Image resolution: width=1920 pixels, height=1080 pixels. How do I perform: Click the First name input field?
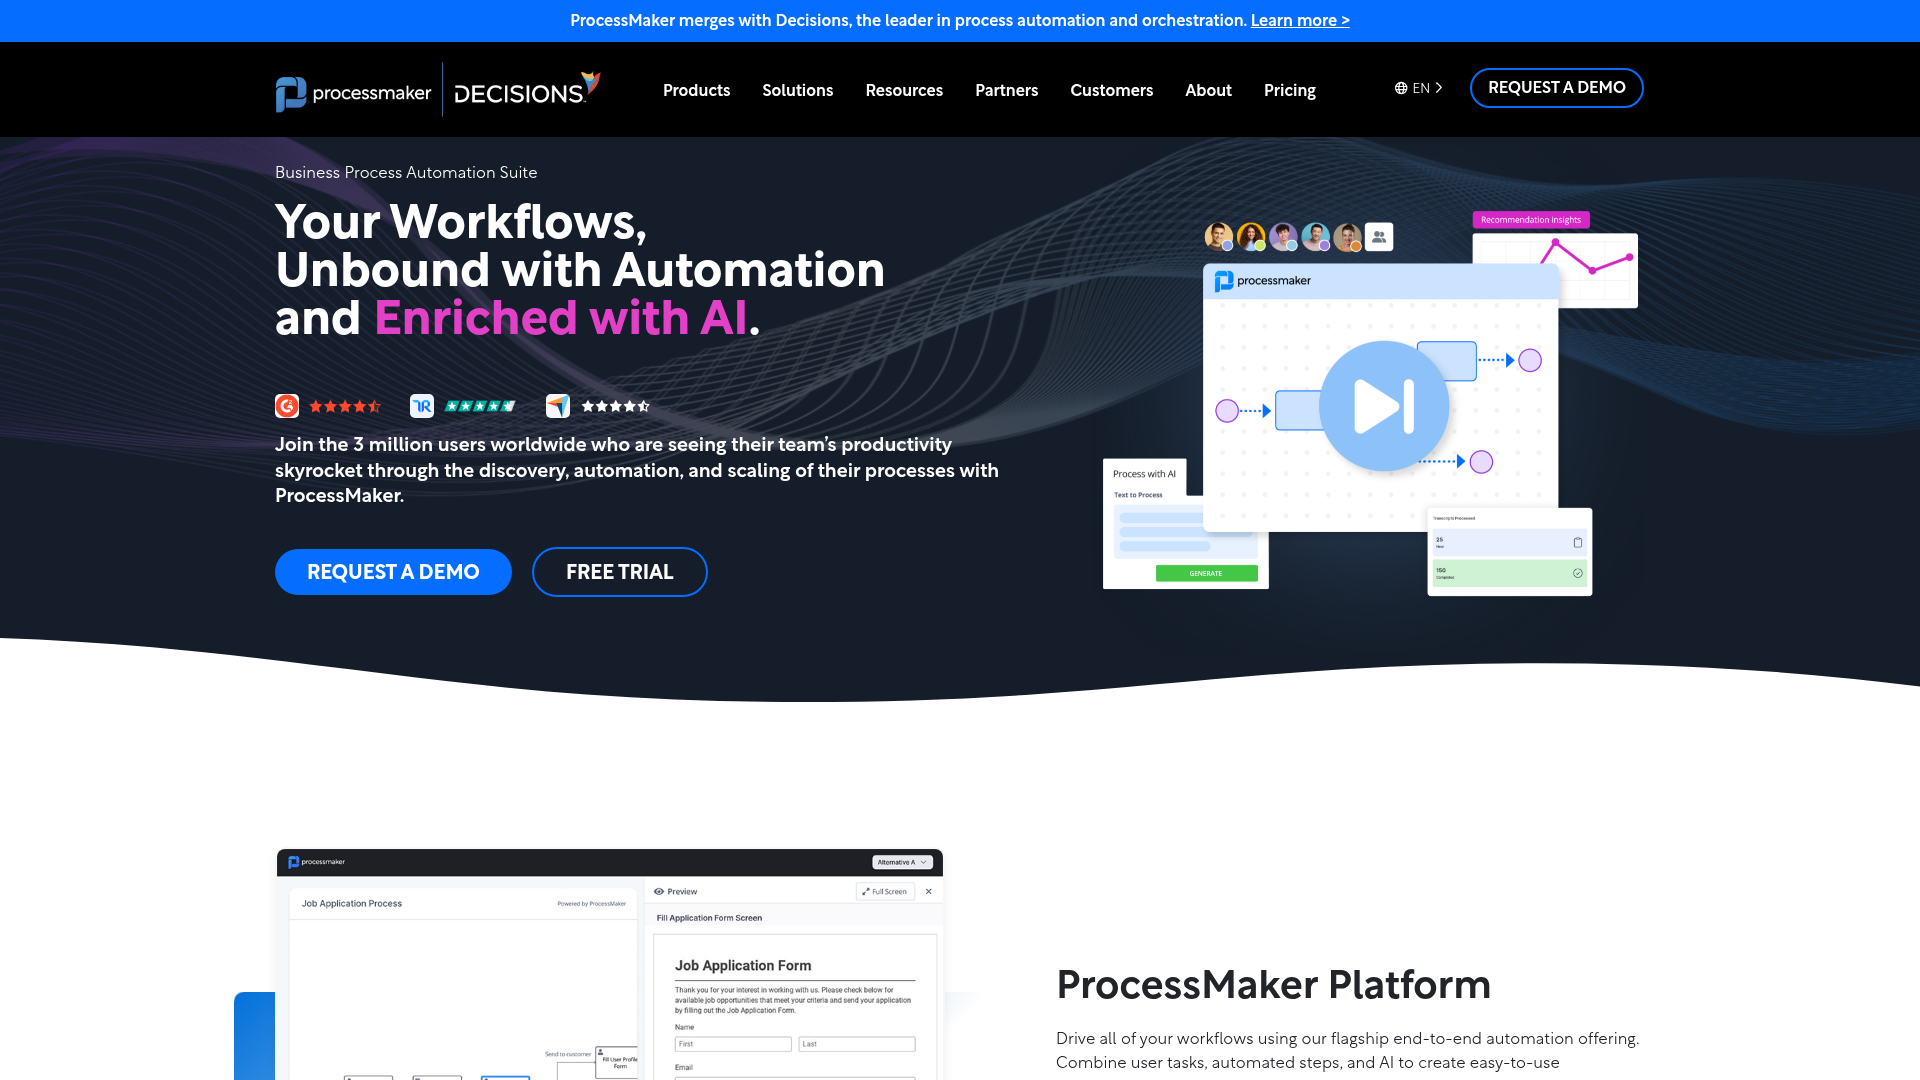(x=733, y=1043)
